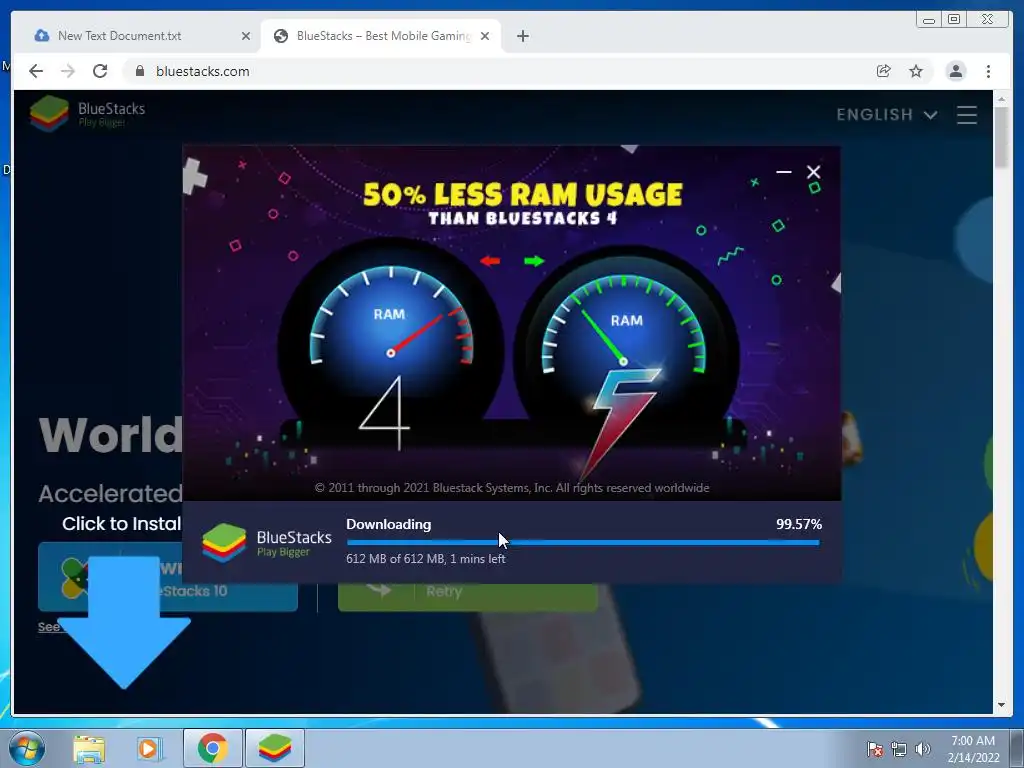Click the network tray icon

pos(899,749)
